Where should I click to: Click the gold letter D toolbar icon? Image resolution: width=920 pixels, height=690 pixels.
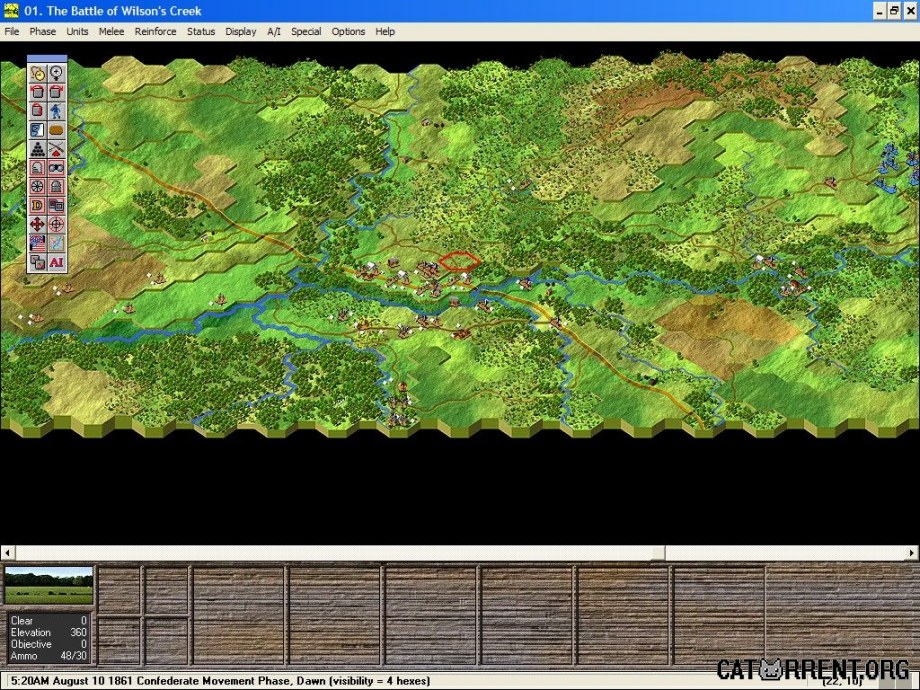38,205
